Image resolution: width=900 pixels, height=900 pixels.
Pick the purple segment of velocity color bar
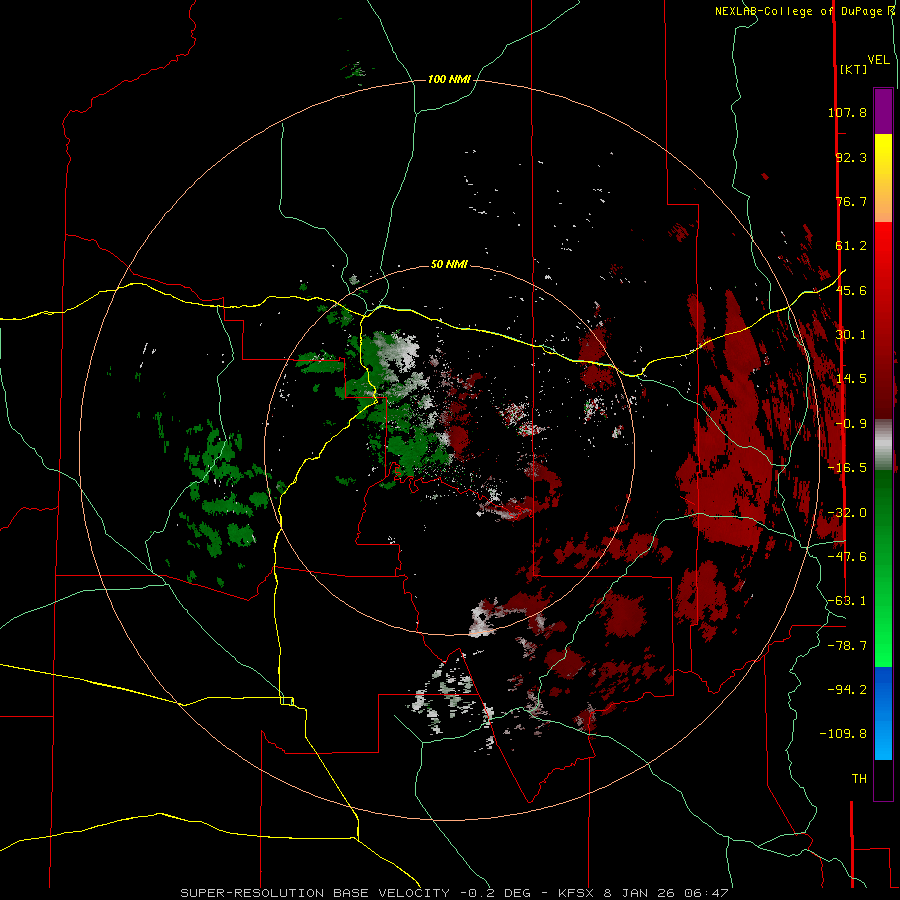(883, 111)
